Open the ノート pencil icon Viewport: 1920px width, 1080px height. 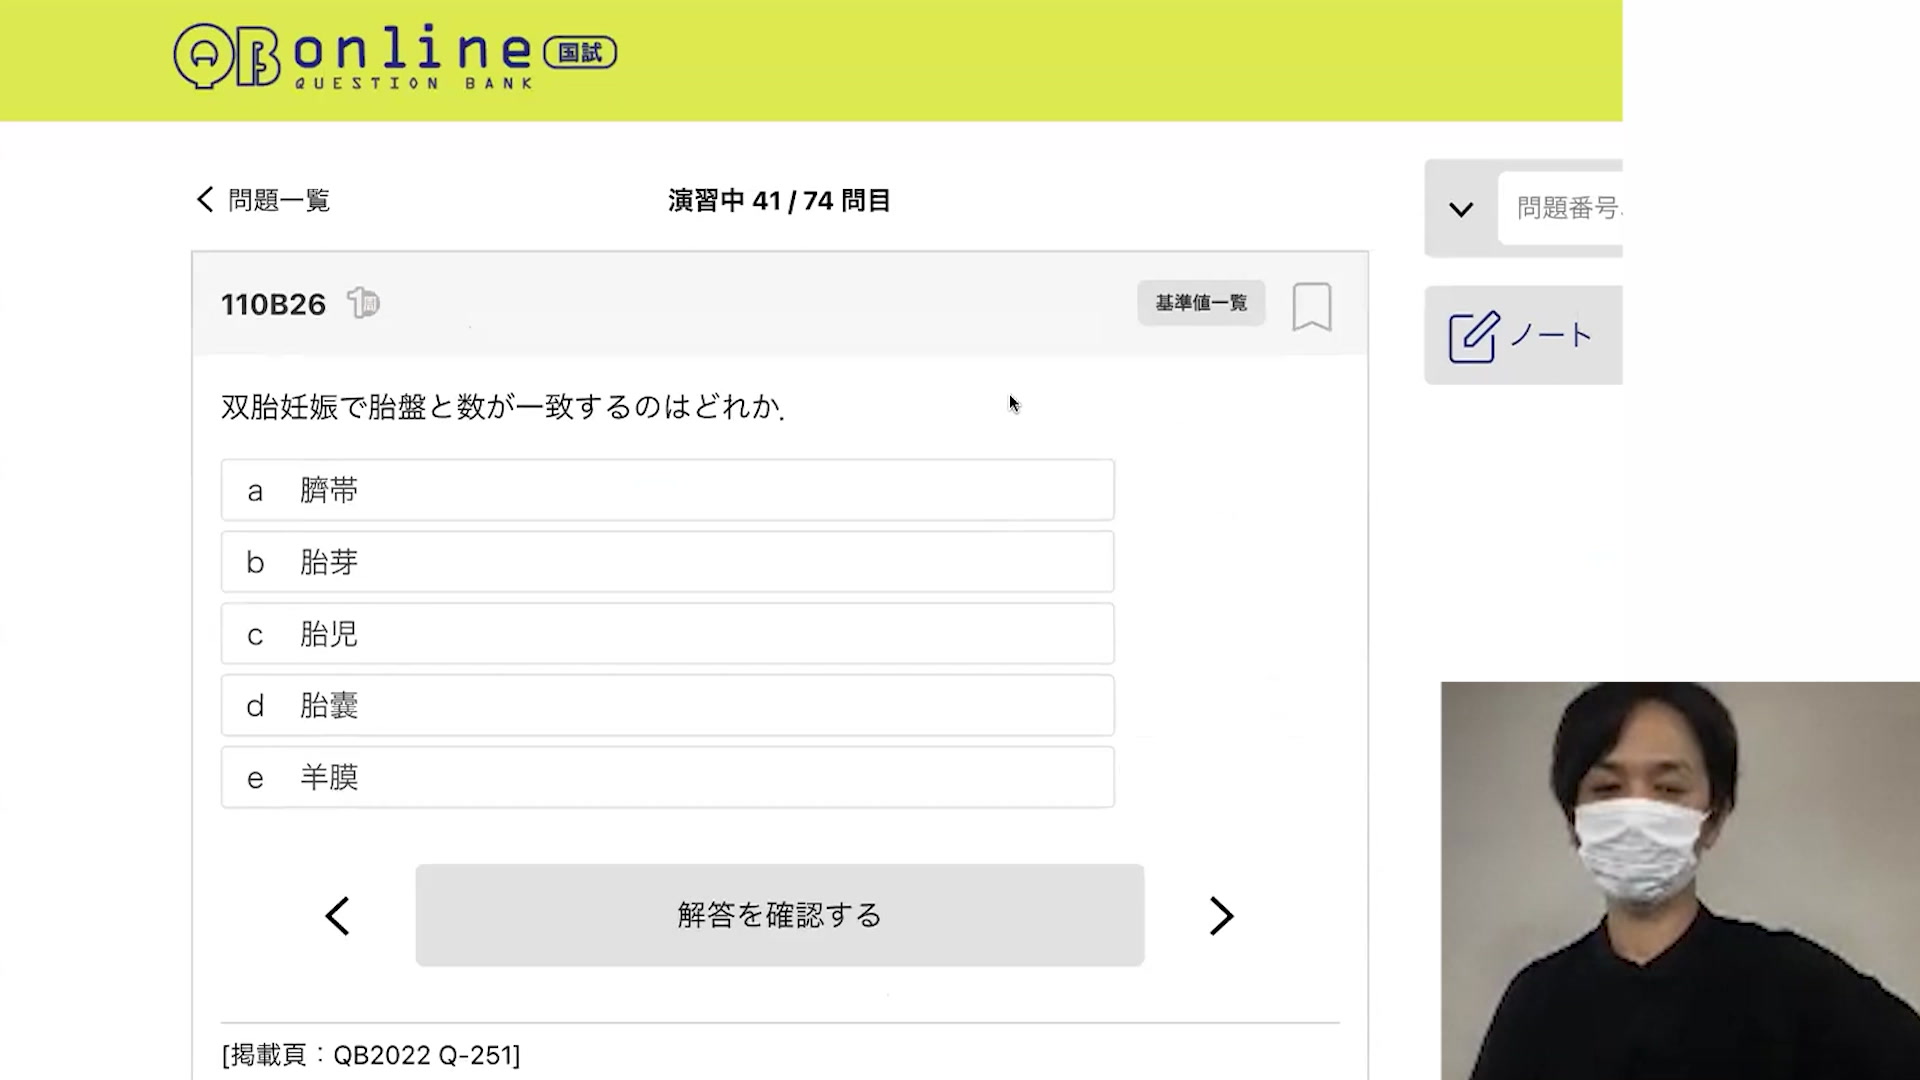(1473, 336)
